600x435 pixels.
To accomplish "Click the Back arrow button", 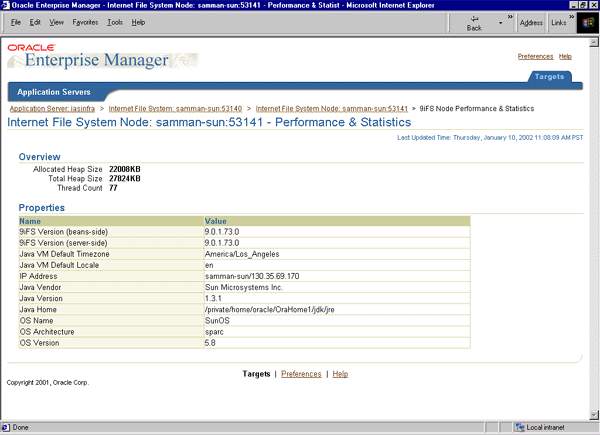I will pos(474,23).
